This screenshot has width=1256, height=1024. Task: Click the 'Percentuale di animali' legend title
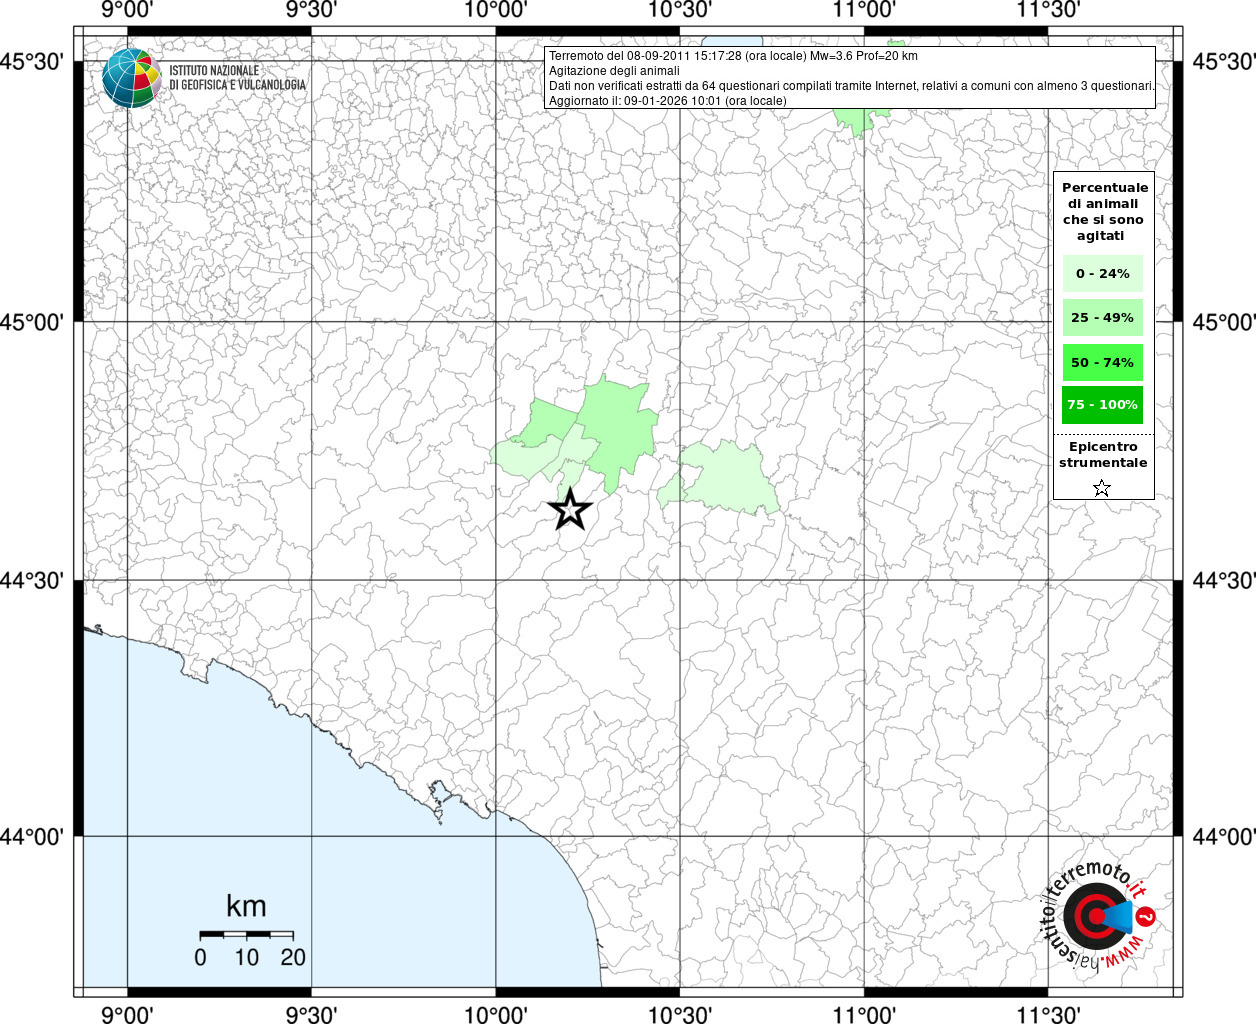click(1105, 211)
